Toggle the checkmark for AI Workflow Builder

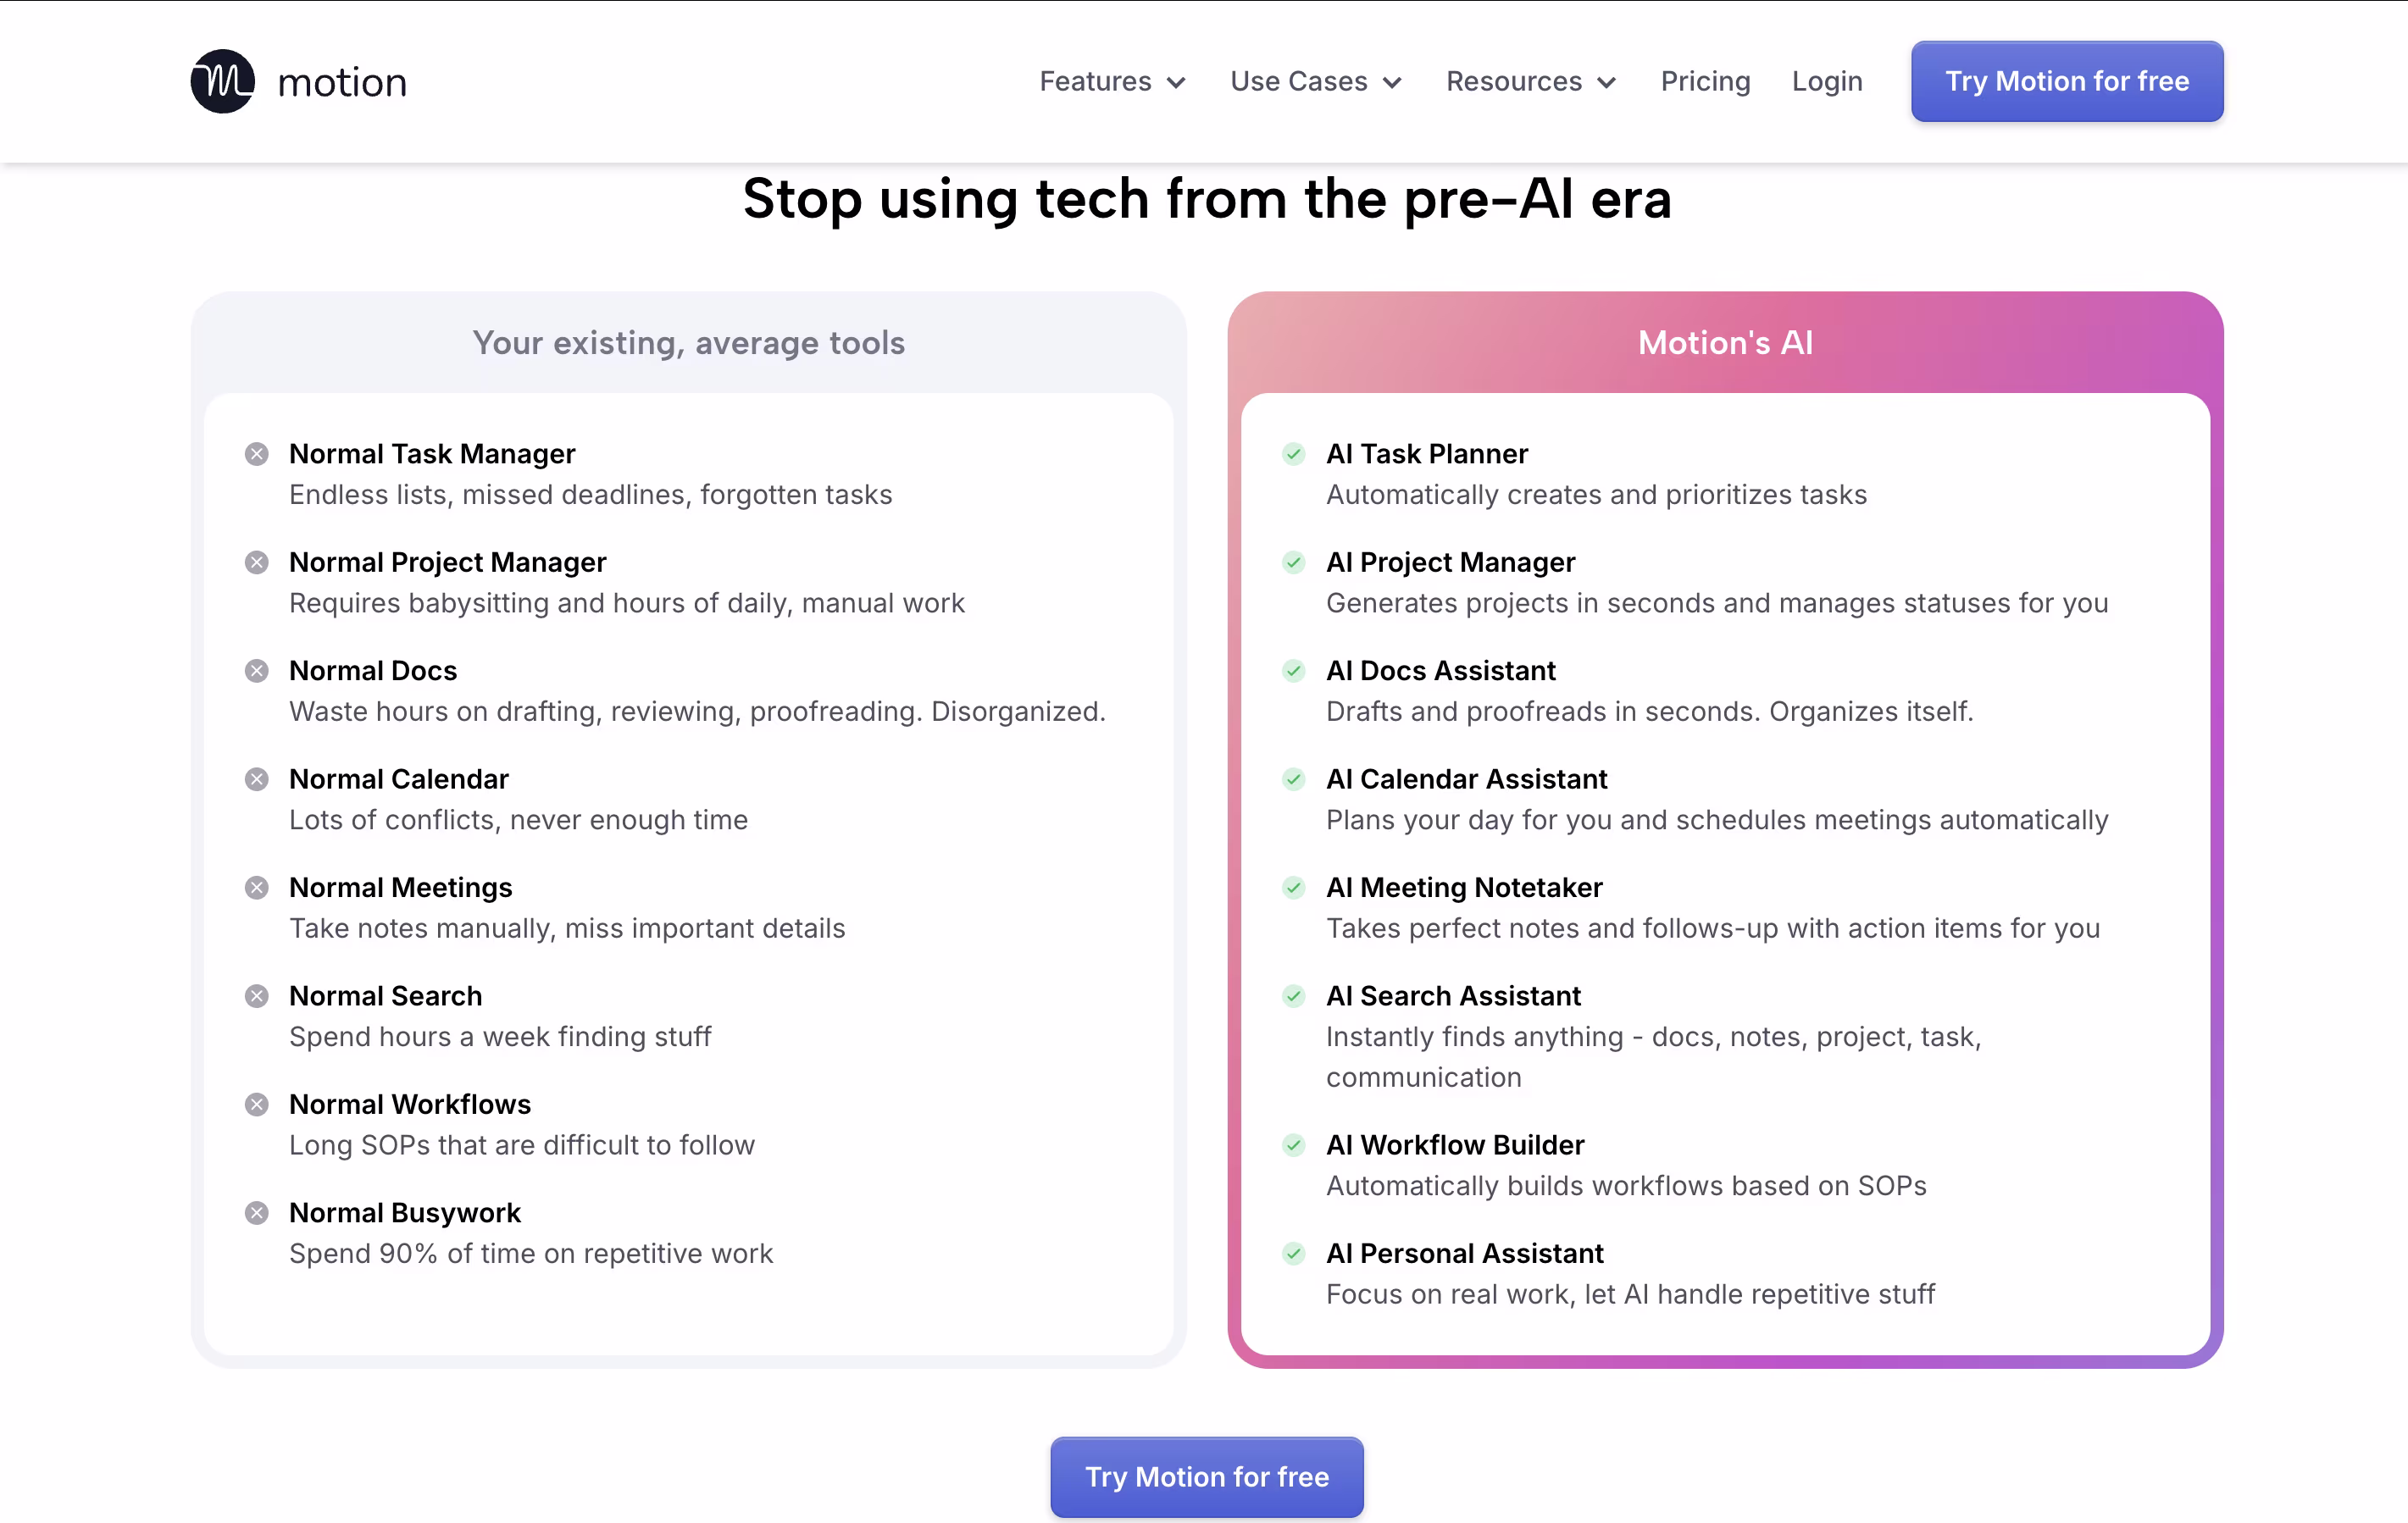pos(1293,1145)
